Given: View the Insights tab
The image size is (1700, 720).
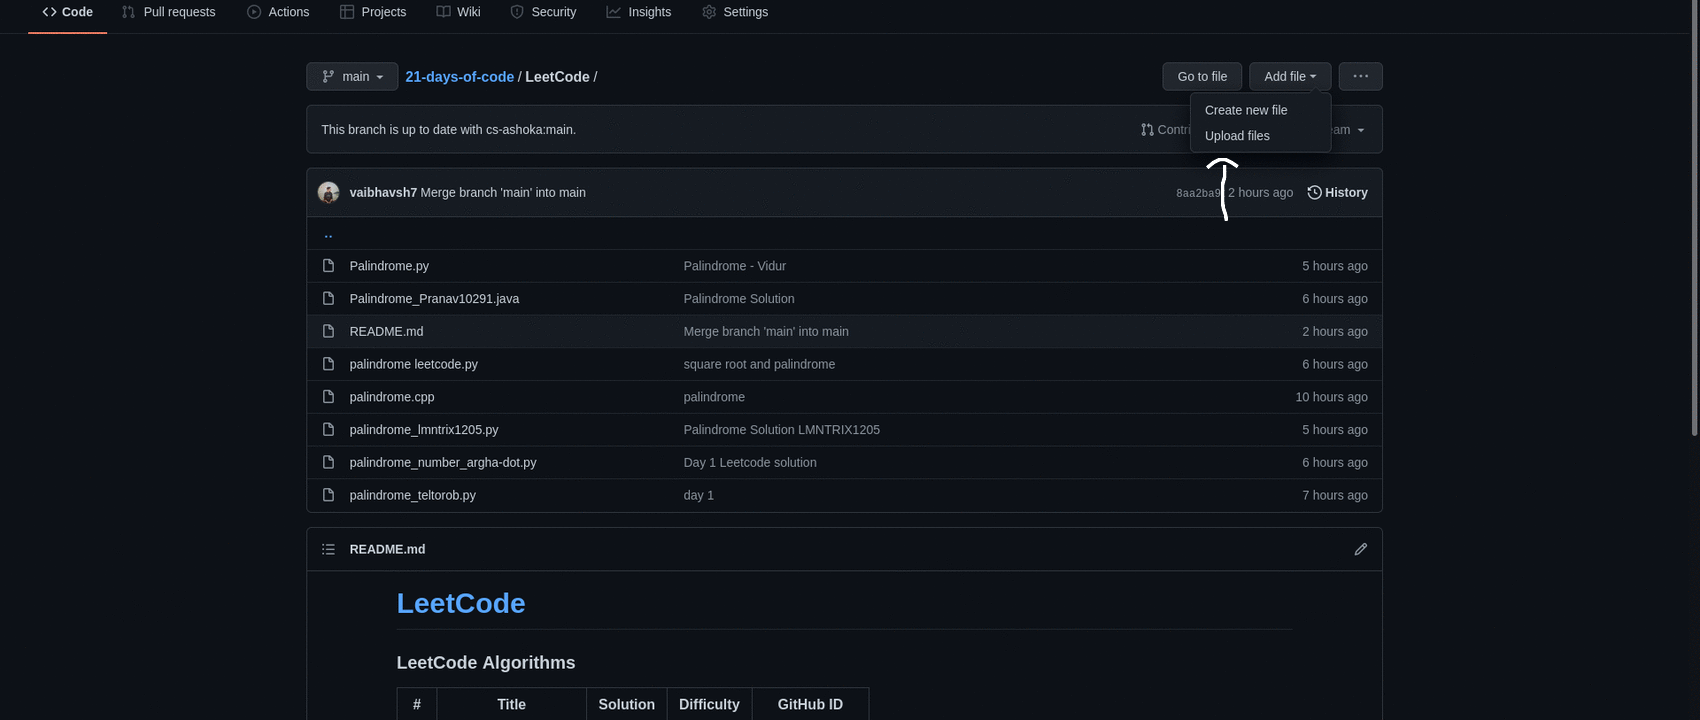Looking at the screenshot, I should (638, 12).
